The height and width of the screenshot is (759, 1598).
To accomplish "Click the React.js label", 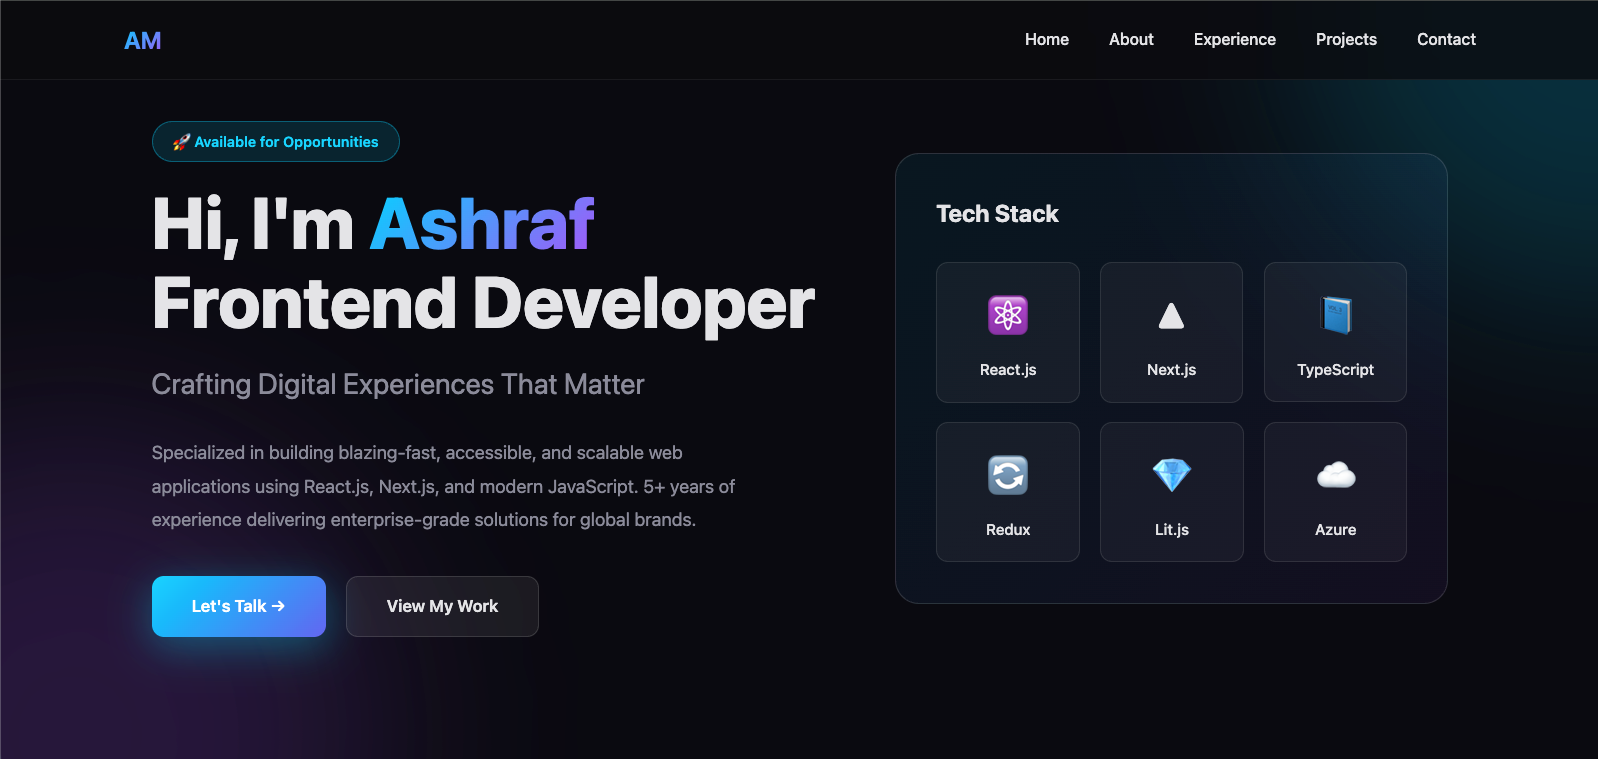I will (1008, 370).
